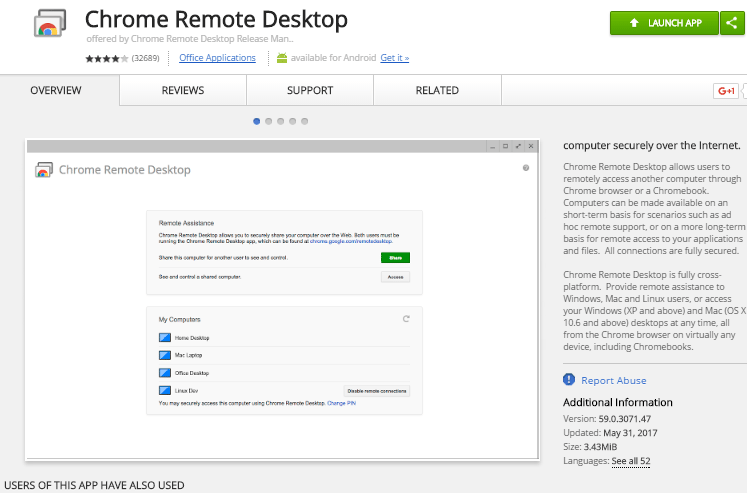
Task: Click the share icon button
Action: coord(732,23)
